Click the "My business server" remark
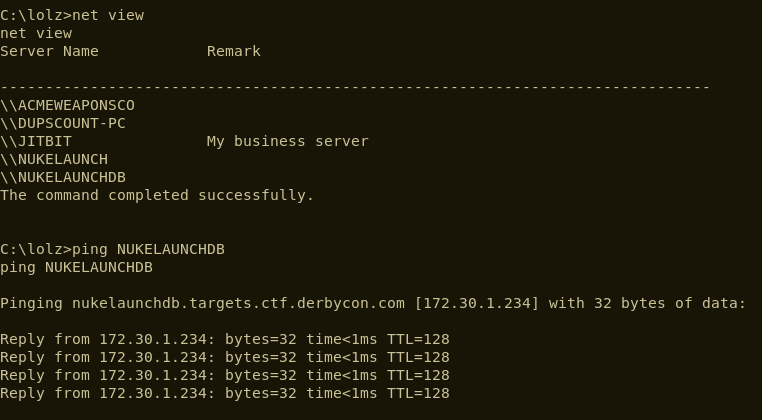Image resolution: width=762 pixels, height=420 pixels. tap(287, 141)
